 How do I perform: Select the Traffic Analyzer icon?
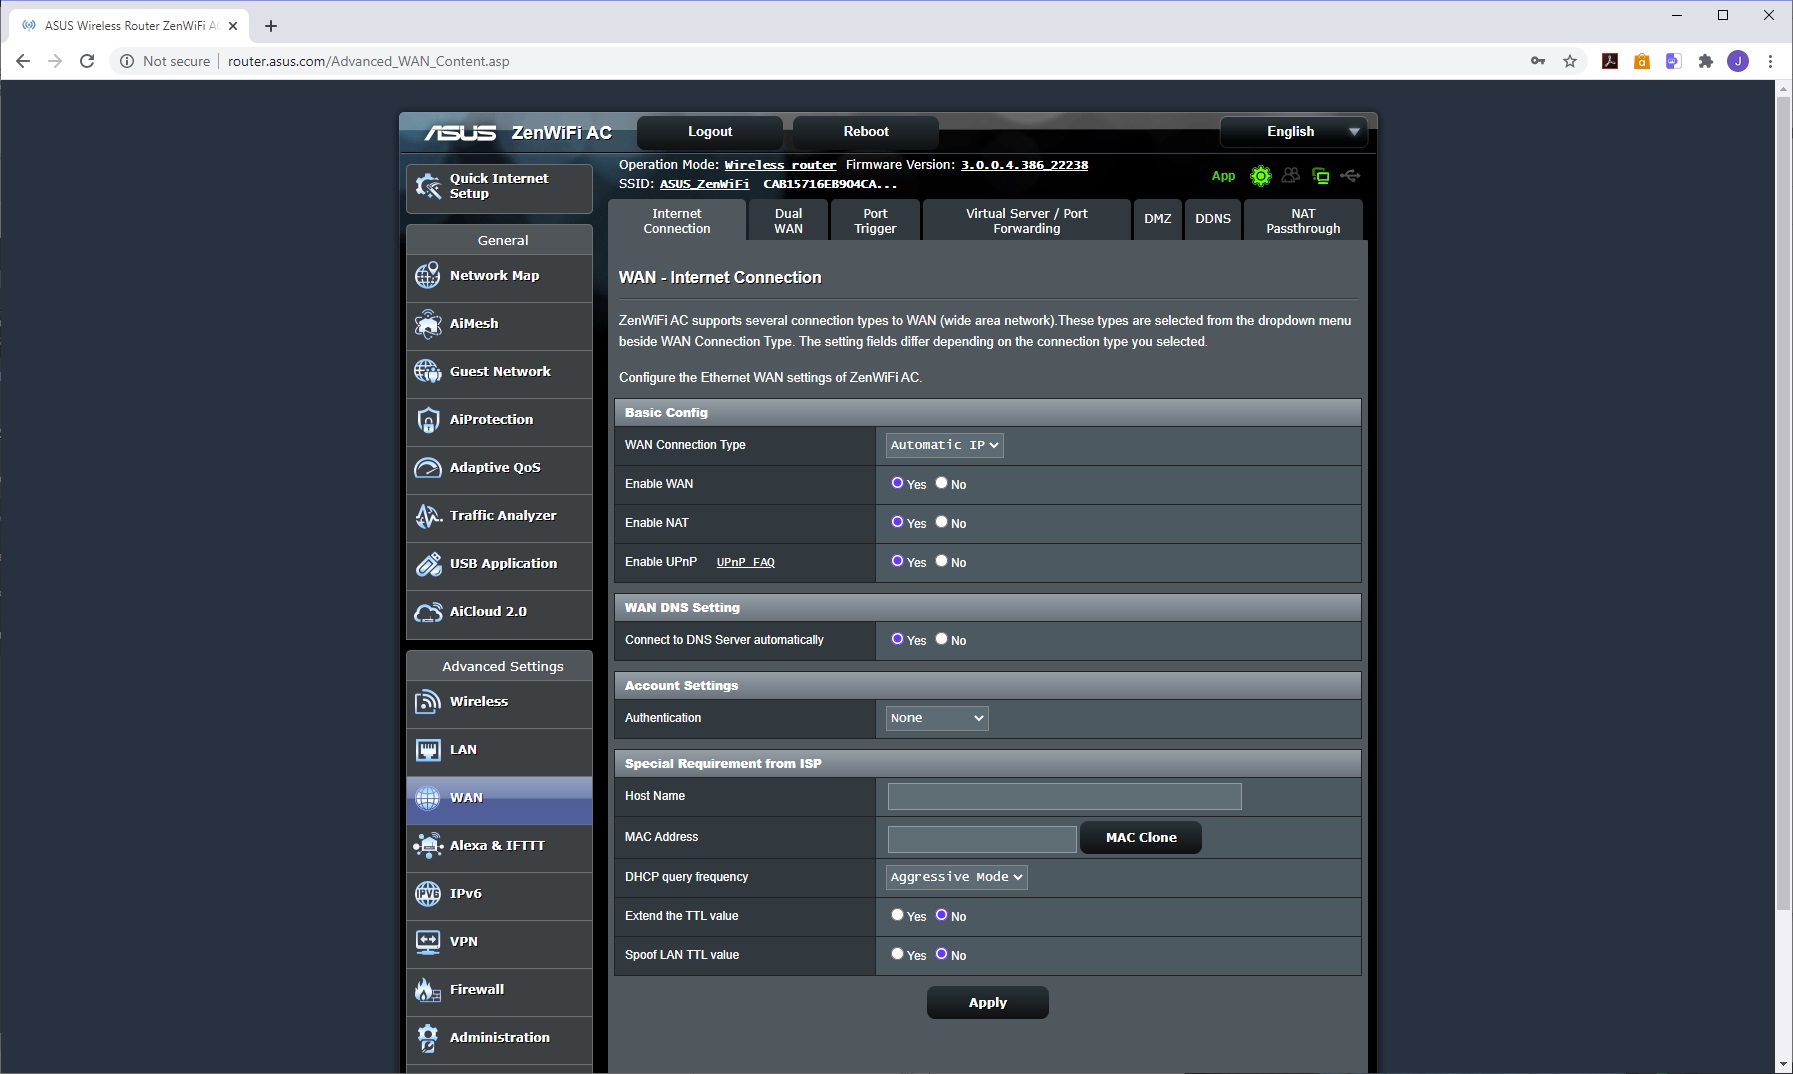[428, 516]
